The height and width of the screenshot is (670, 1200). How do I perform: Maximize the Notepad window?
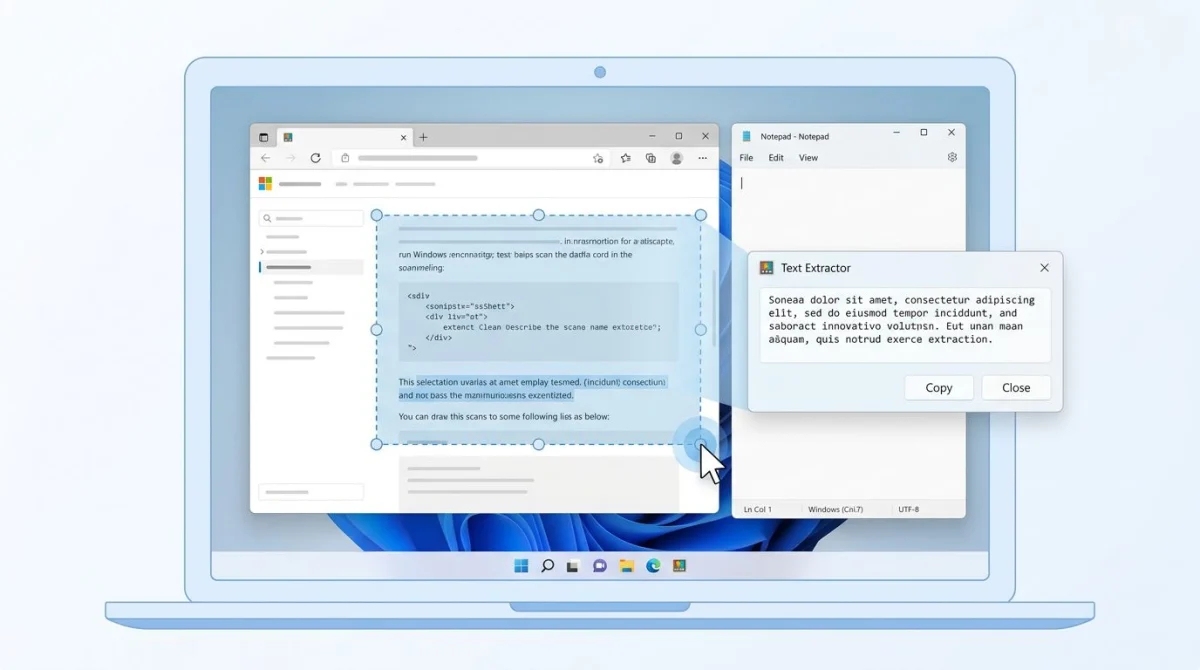tap(923, 133)
